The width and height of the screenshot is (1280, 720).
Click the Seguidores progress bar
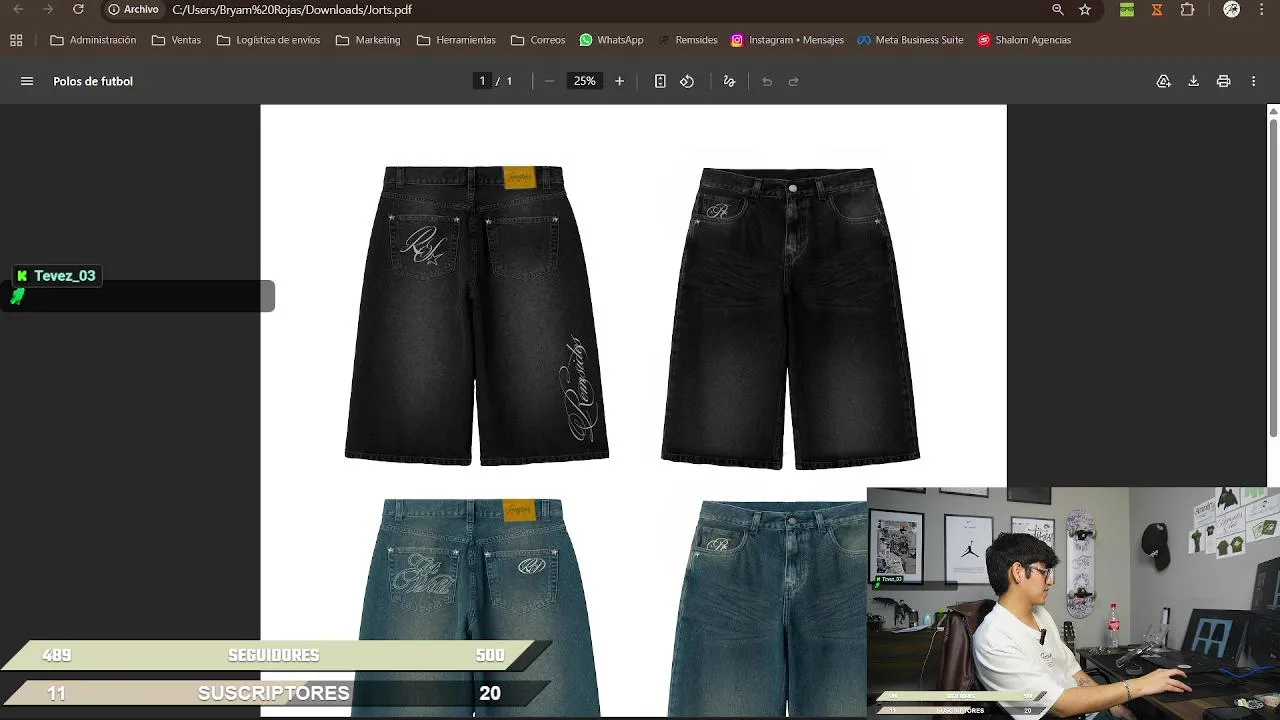tap(275, 655)
